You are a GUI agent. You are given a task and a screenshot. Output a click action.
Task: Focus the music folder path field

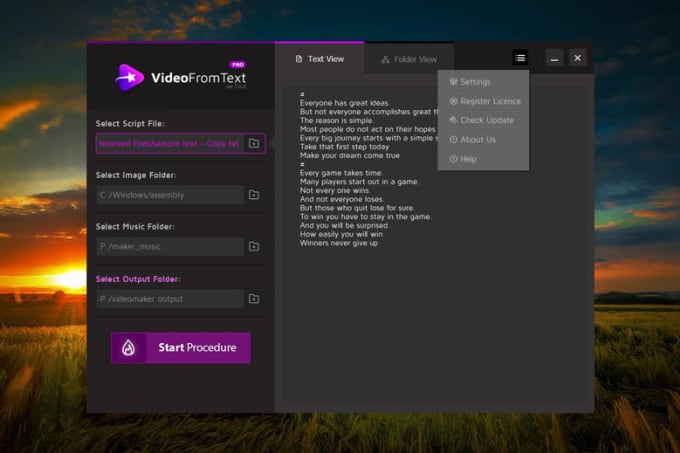coord(170,246)
